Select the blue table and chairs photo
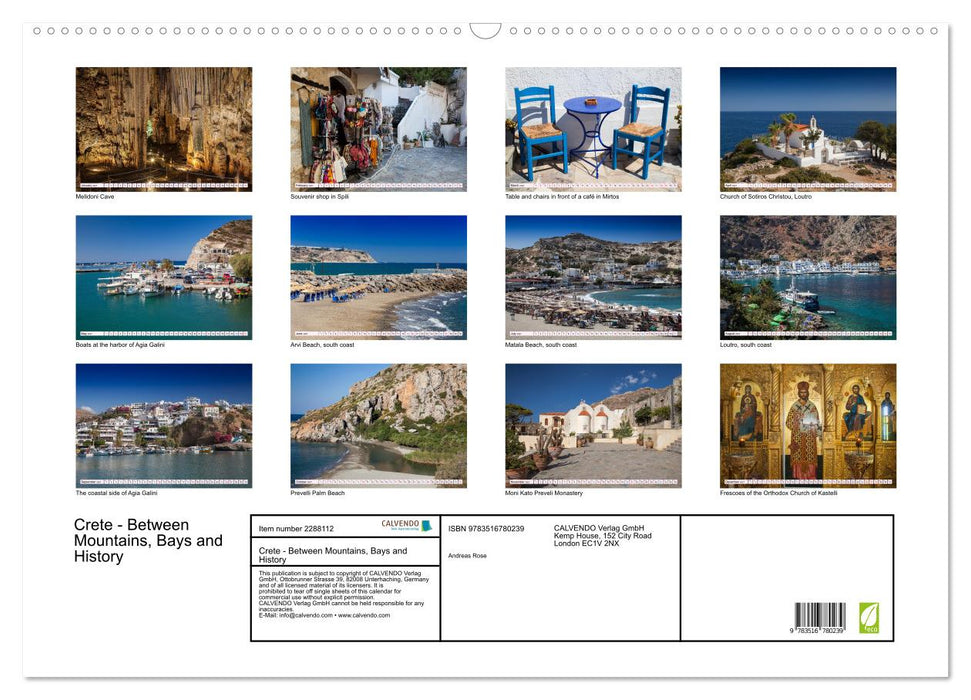Screen dimensions: 971x700 click(593, 129)
